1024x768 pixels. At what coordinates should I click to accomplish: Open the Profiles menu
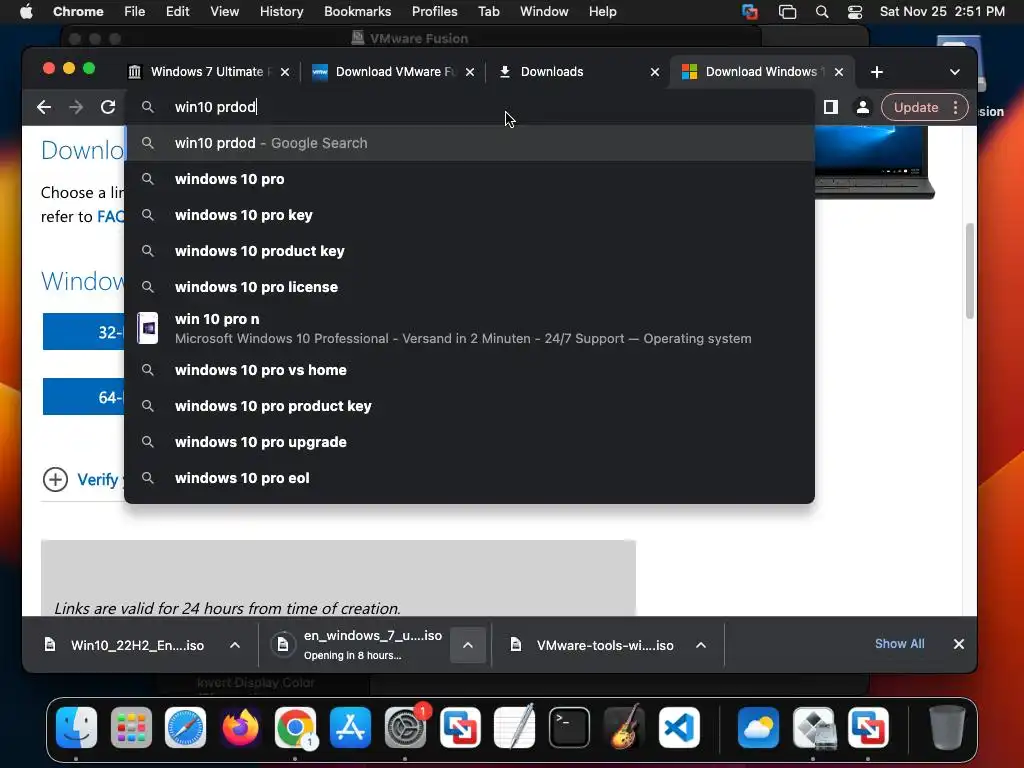tap(434, 12)
